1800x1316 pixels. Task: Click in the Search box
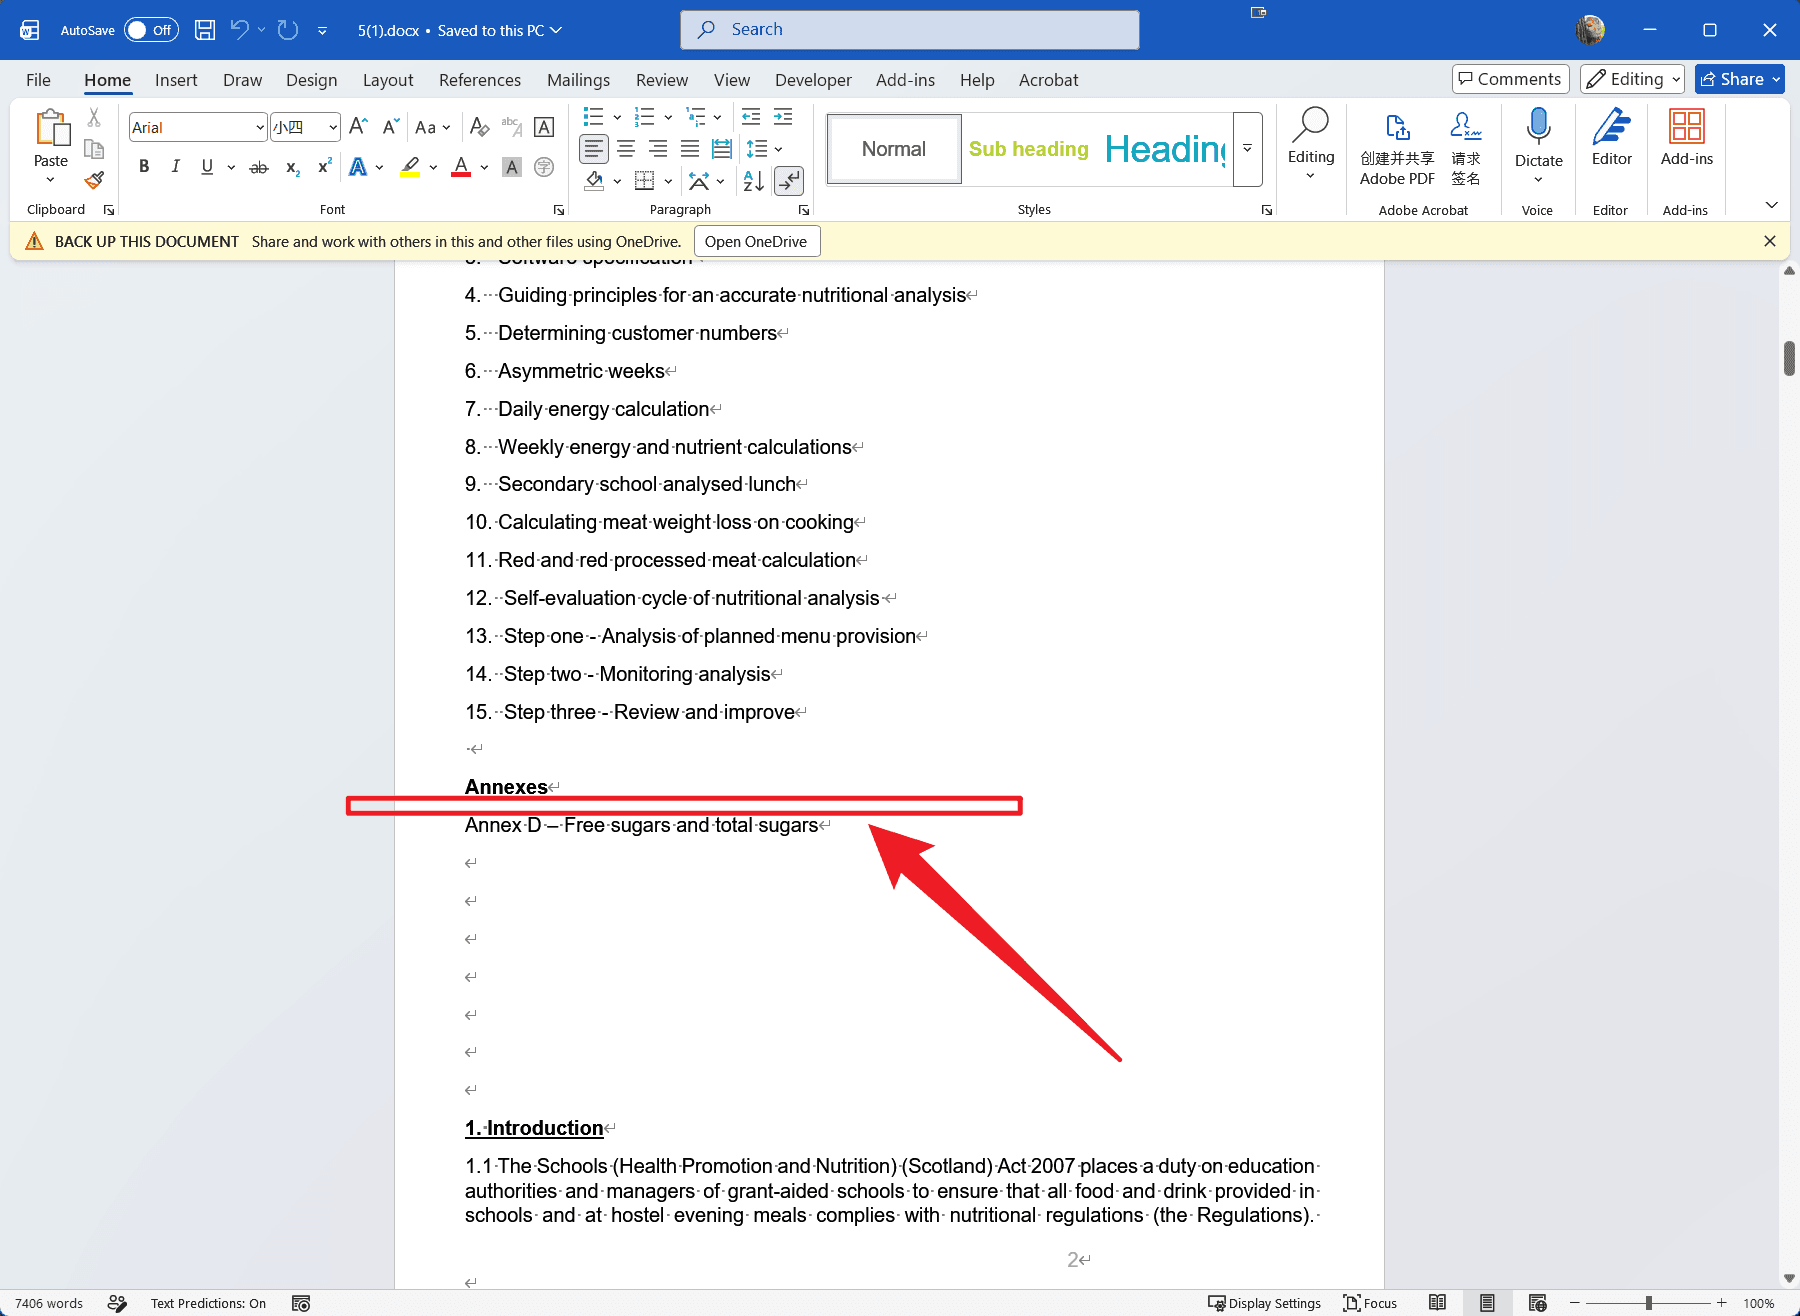pyautogui.click(x=910, y=30)
